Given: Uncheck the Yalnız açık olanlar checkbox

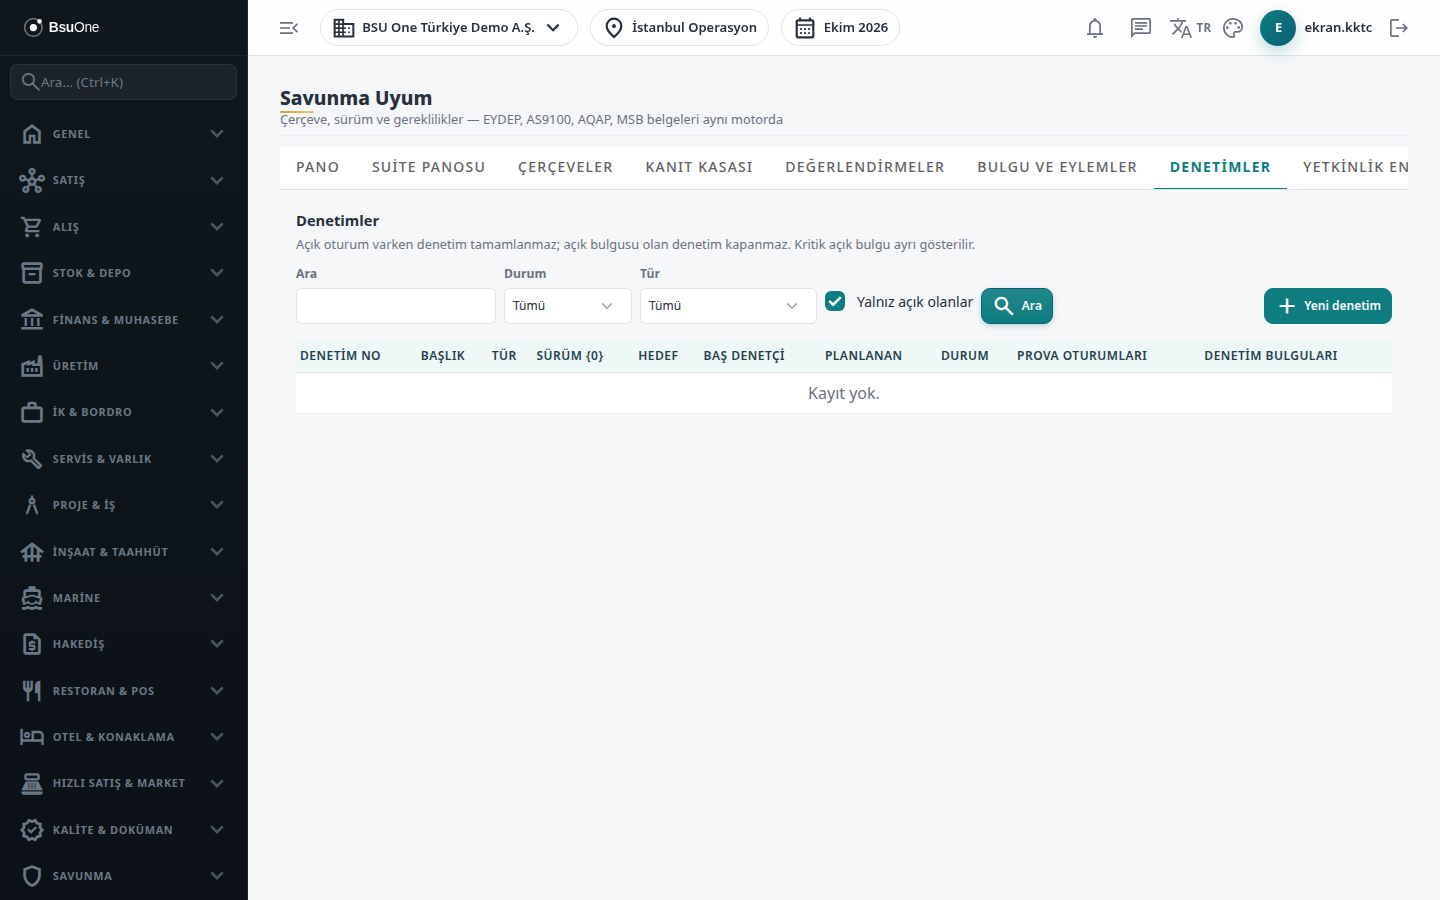Looking at the screenshot, I should click(835, 301).
